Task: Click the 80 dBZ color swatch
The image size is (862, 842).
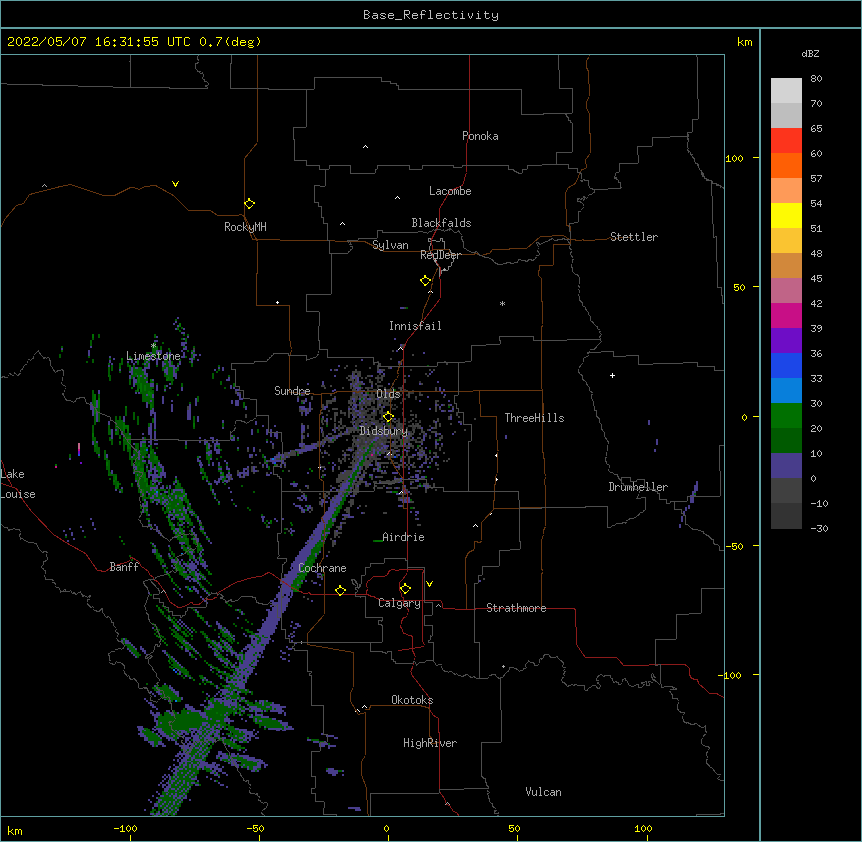Action: [786, 91]
